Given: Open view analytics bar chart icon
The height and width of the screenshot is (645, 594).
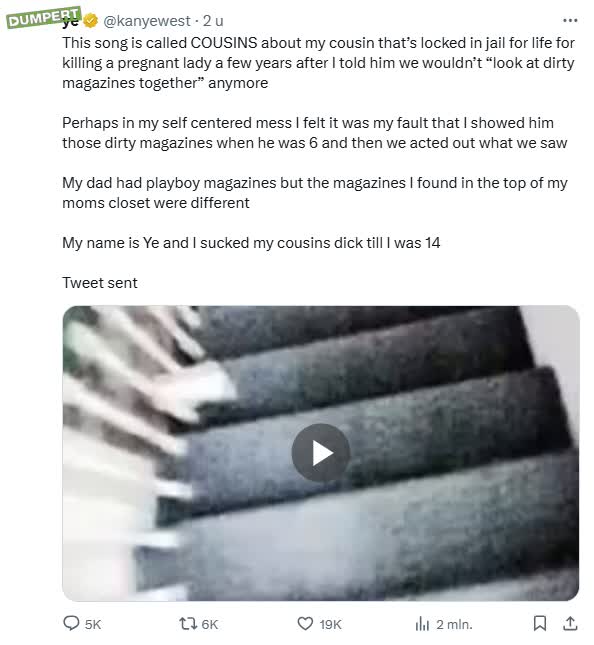Looking at the screenshot, I should 422,624.
